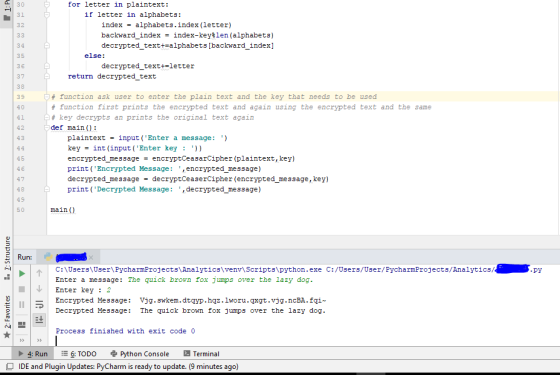
Task: Click encrypted output 'Vjg.swkem.dtqyp' in console
Action: coord(171,300)
